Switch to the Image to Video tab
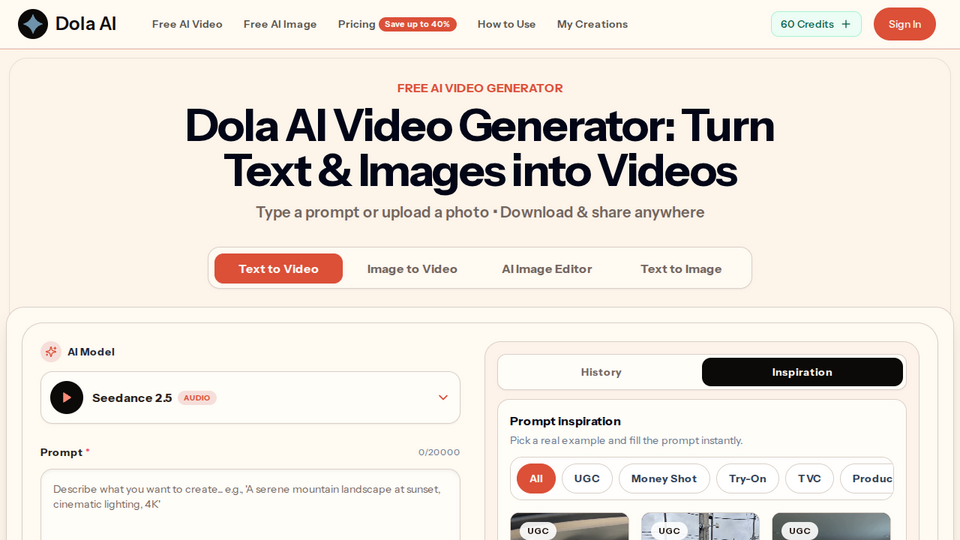The height and width of the screenshot is (540, 960). pos(412,269)
